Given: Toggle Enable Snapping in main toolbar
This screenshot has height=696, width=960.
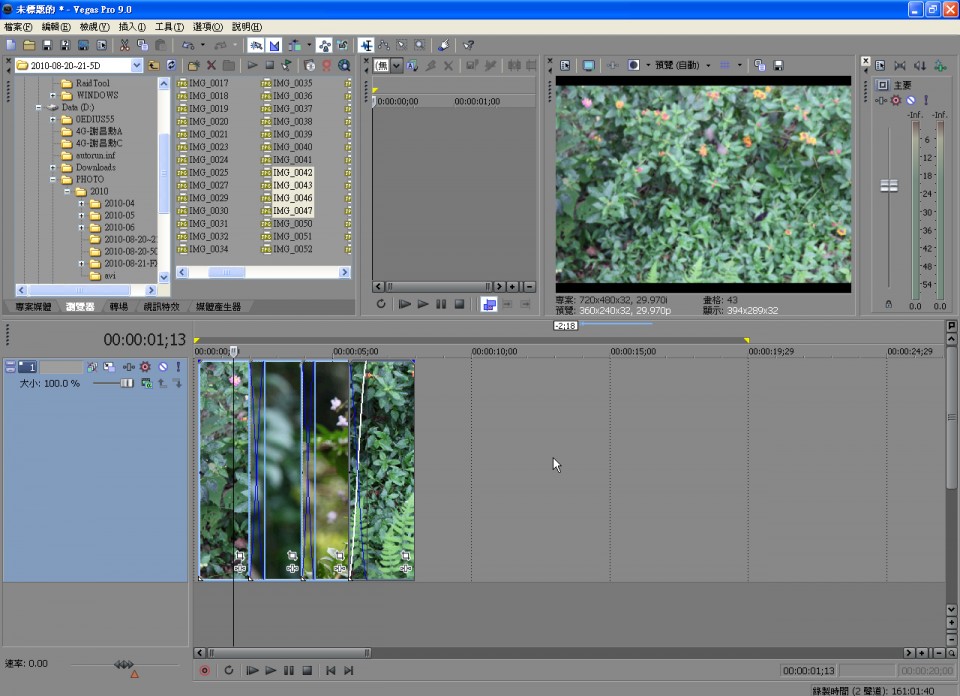Looking at the screenshot, I should (256, 45).
